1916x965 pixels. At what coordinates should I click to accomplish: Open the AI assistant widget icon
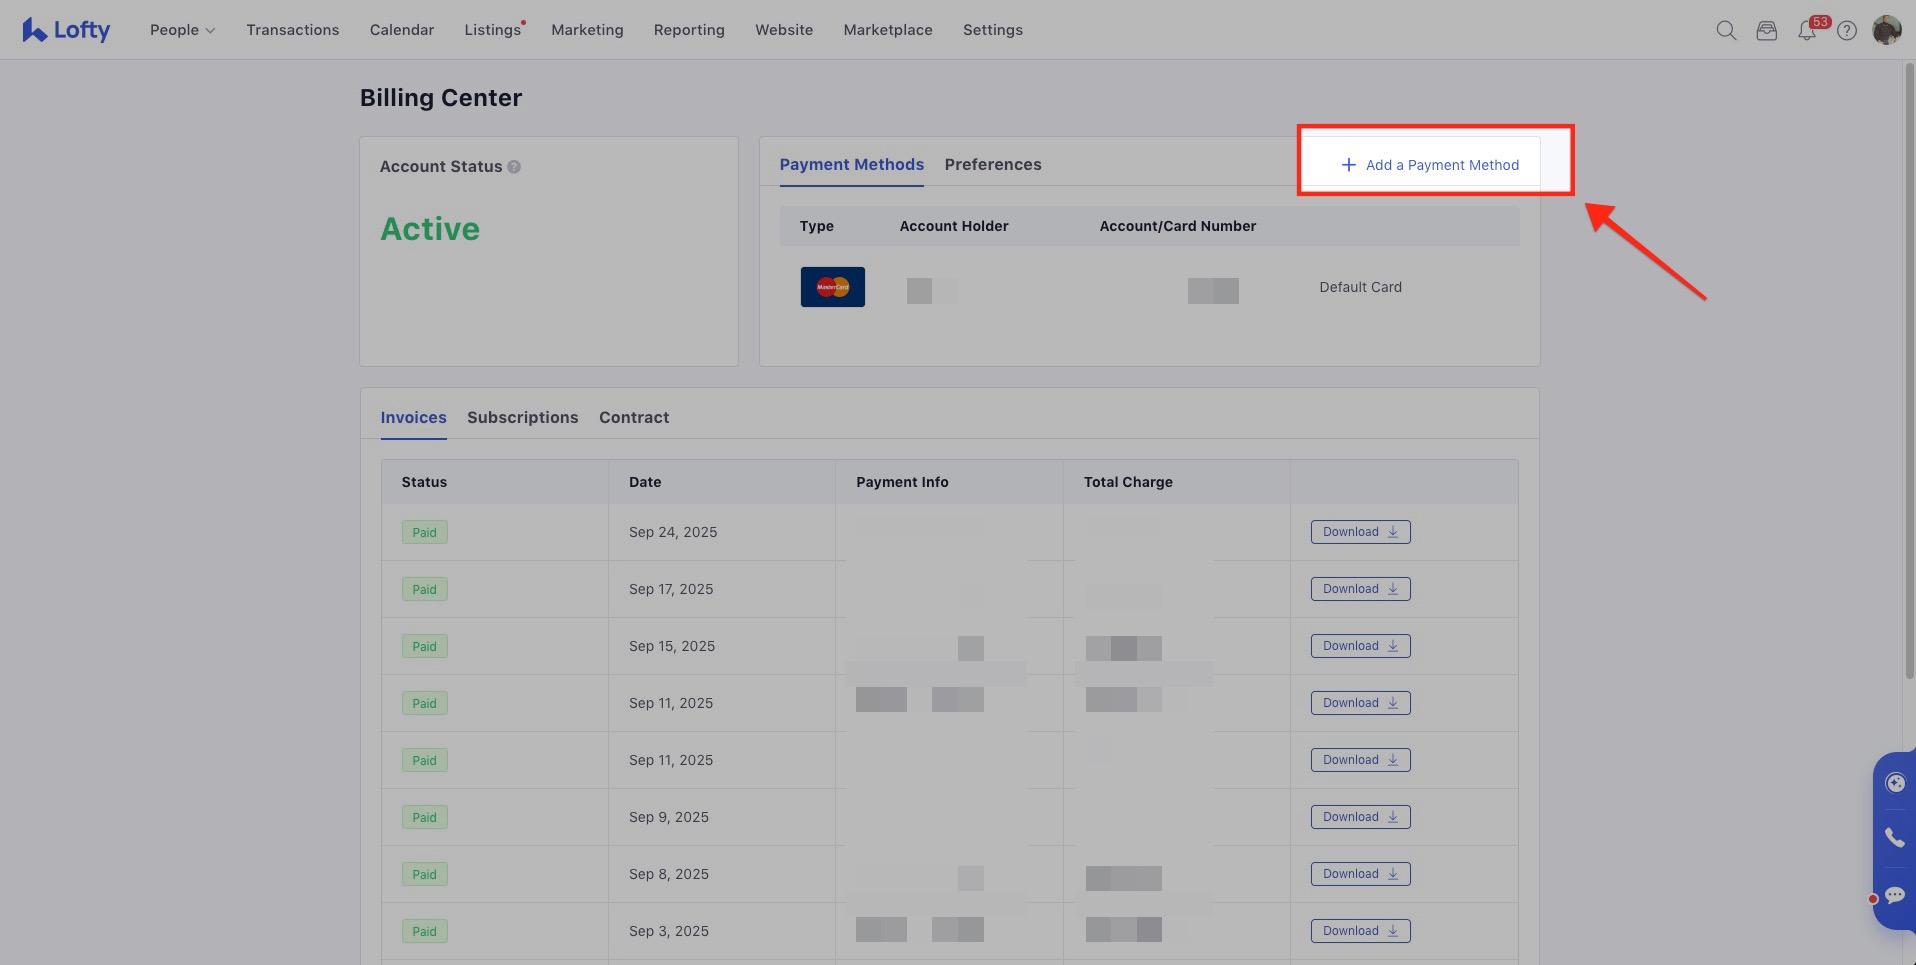click(1894, 782)
